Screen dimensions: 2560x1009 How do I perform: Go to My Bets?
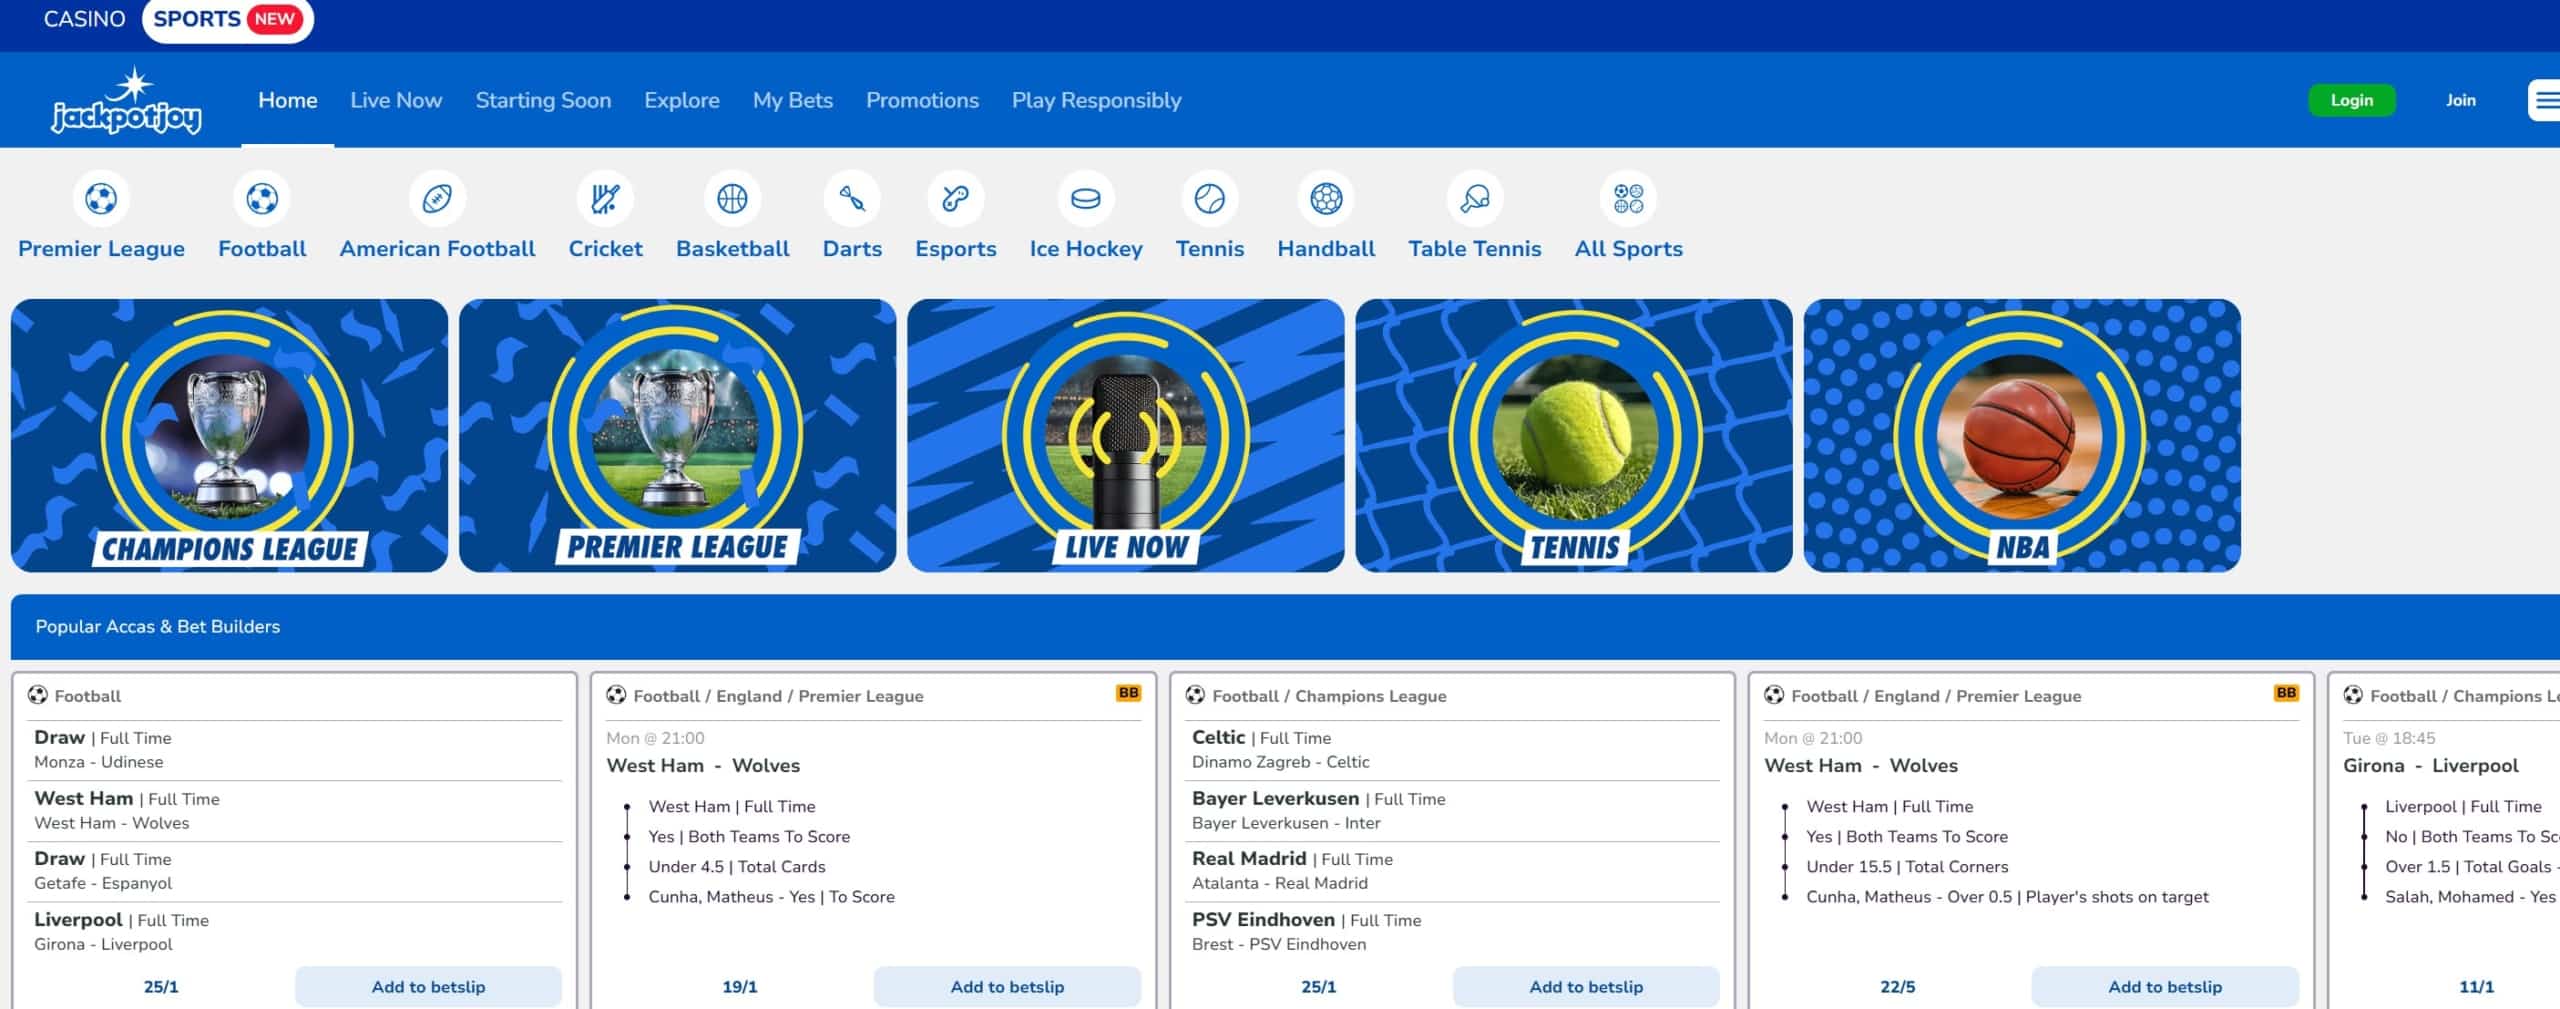(793, 100)
